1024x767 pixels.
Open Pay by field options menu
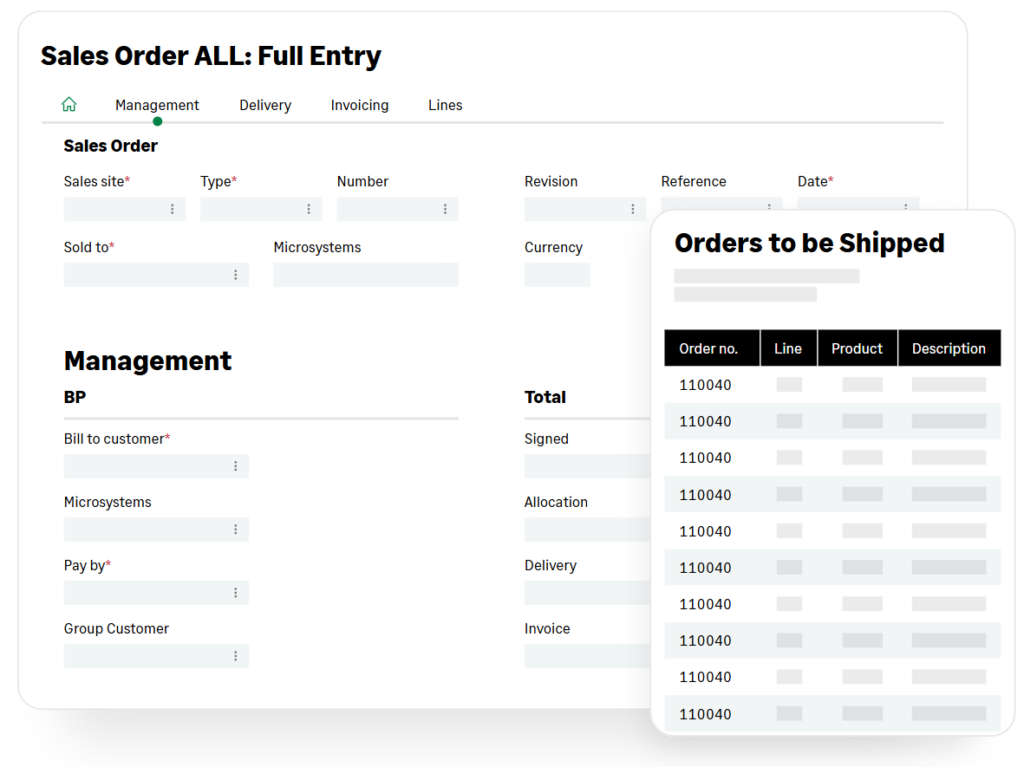[x=236, y=593]
